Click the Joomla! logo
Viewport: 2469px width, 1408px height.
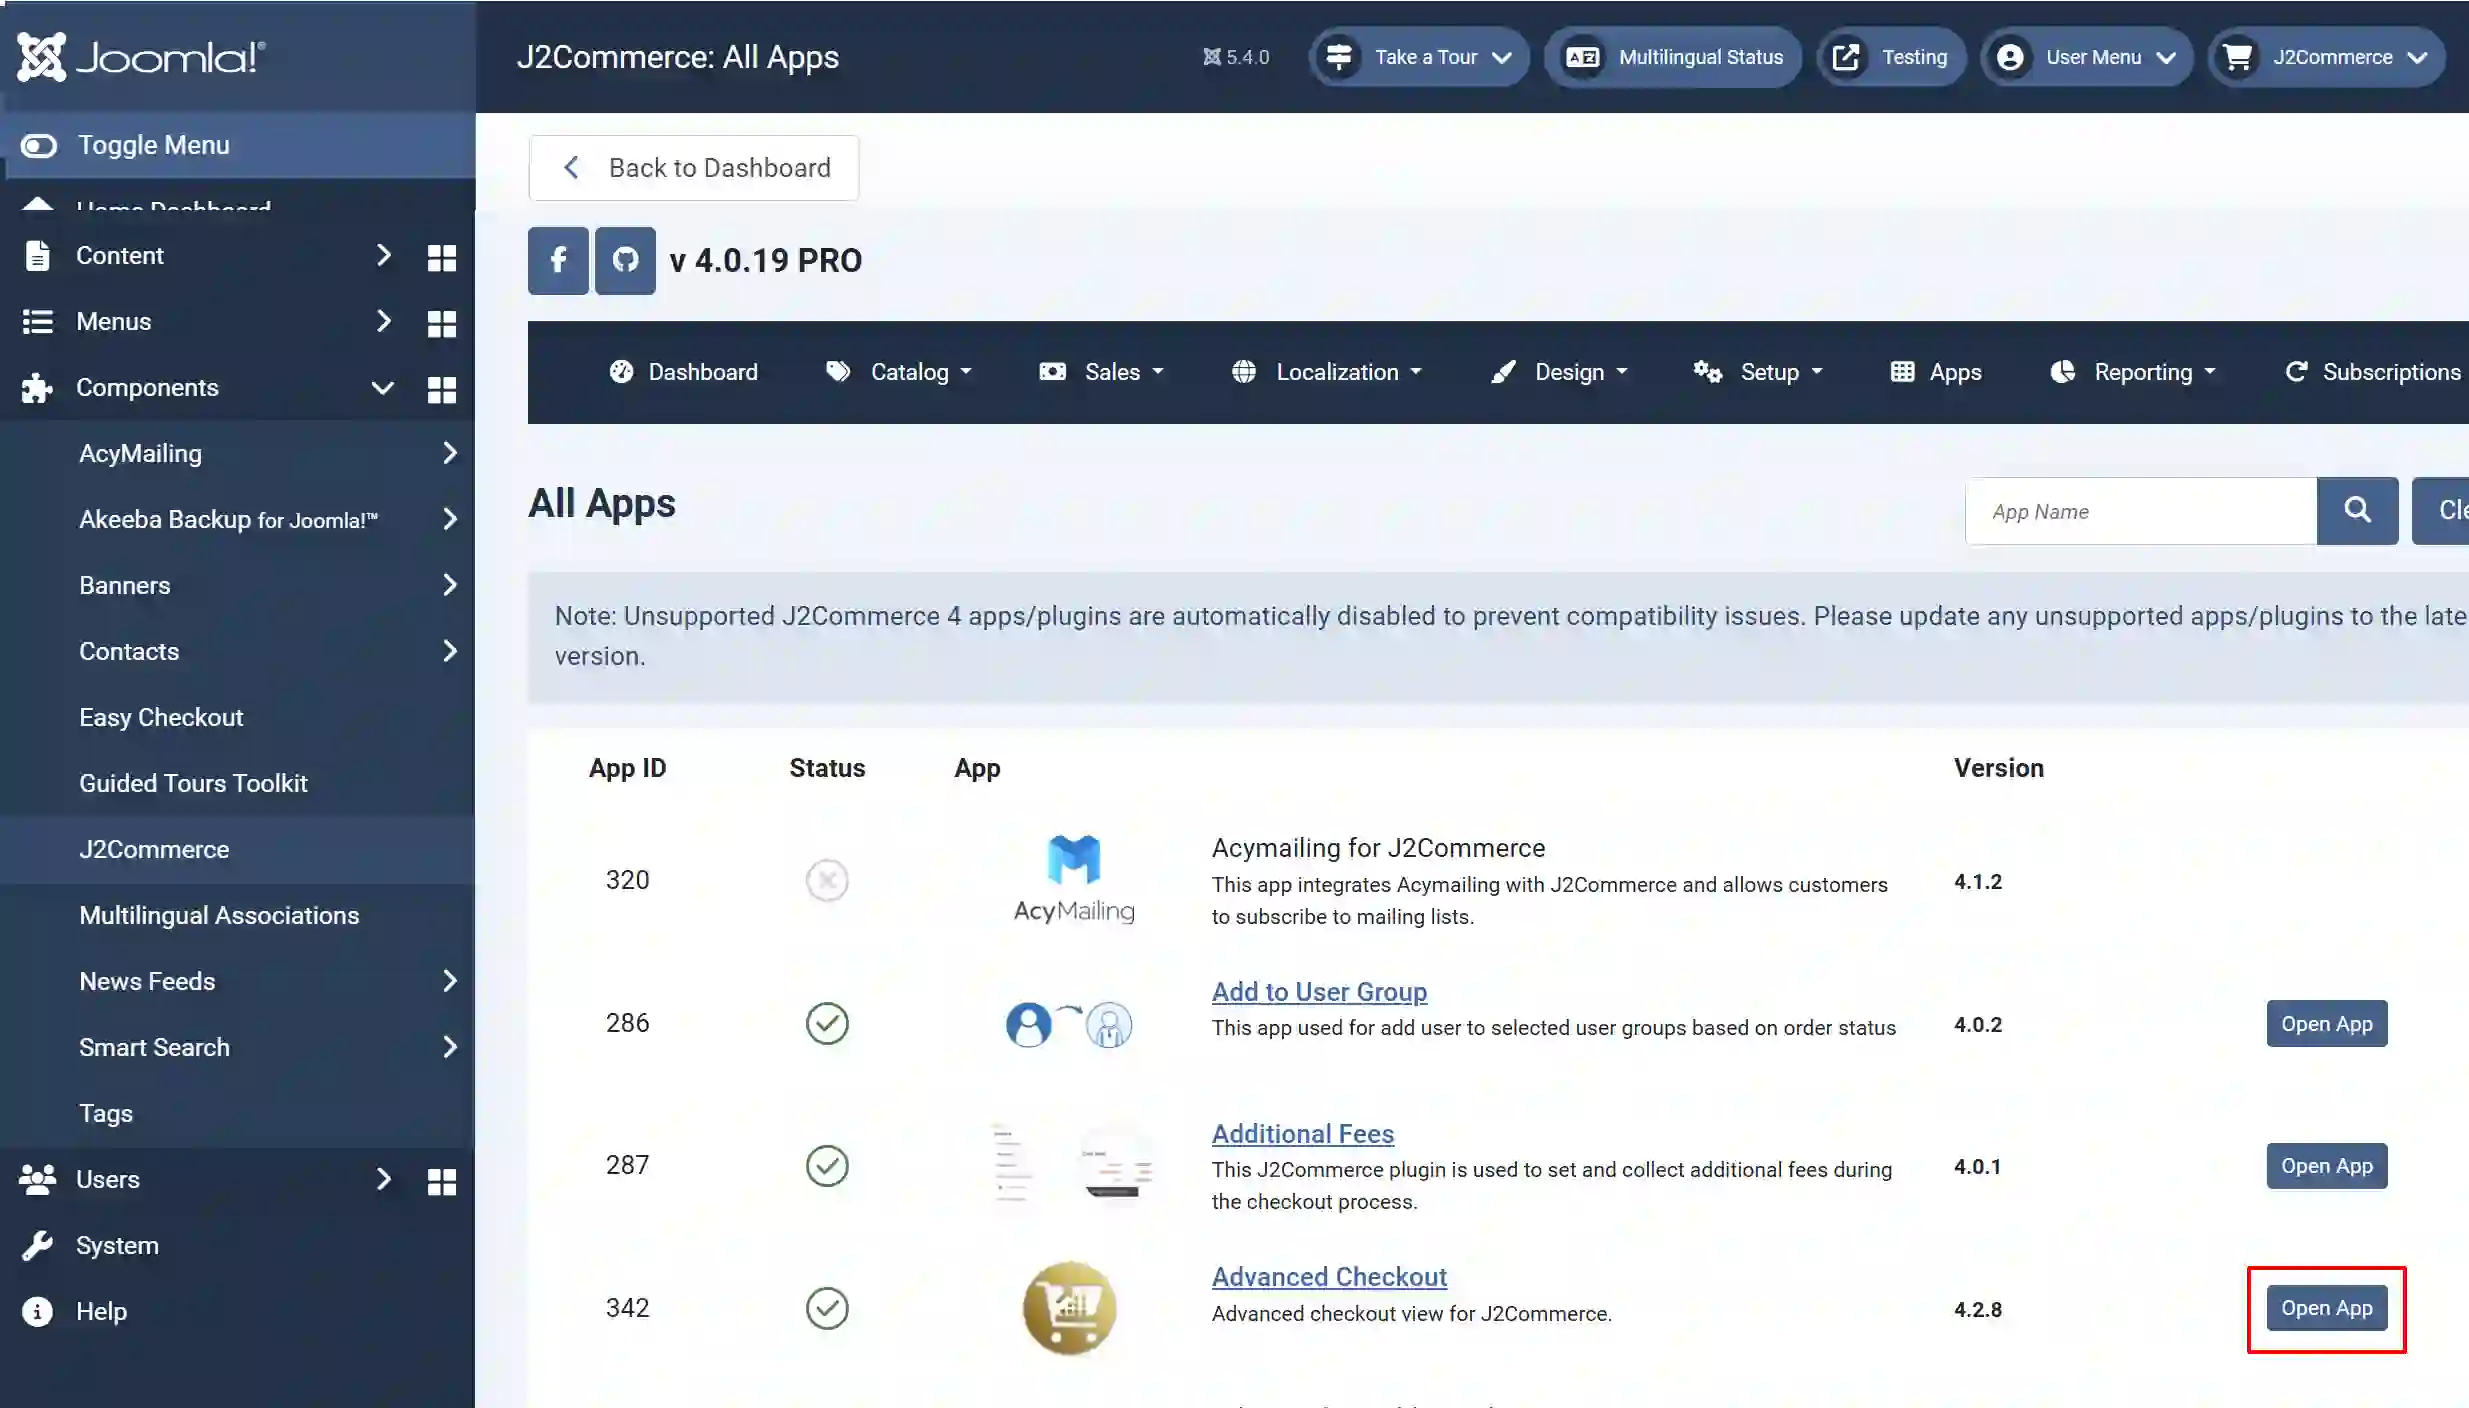(x=141, y=57)
